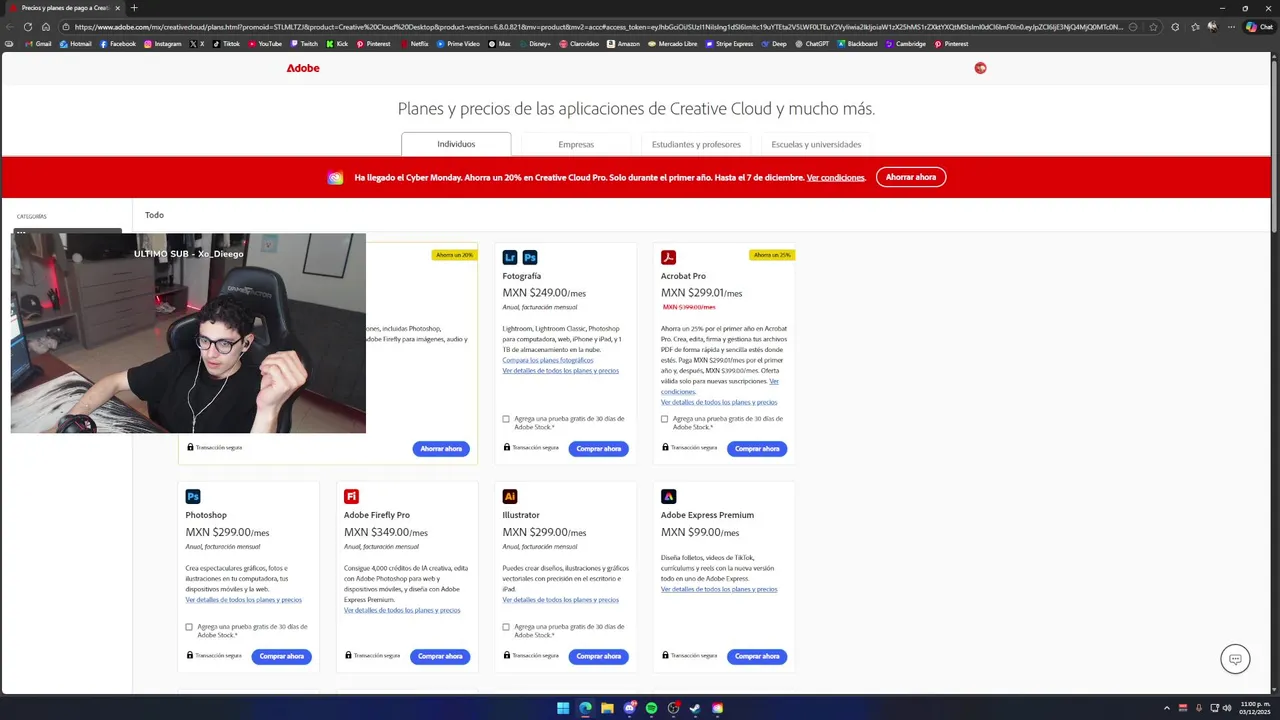Open the Cambridge bookmark
The image size is (1280, 720).
point(906,44)
